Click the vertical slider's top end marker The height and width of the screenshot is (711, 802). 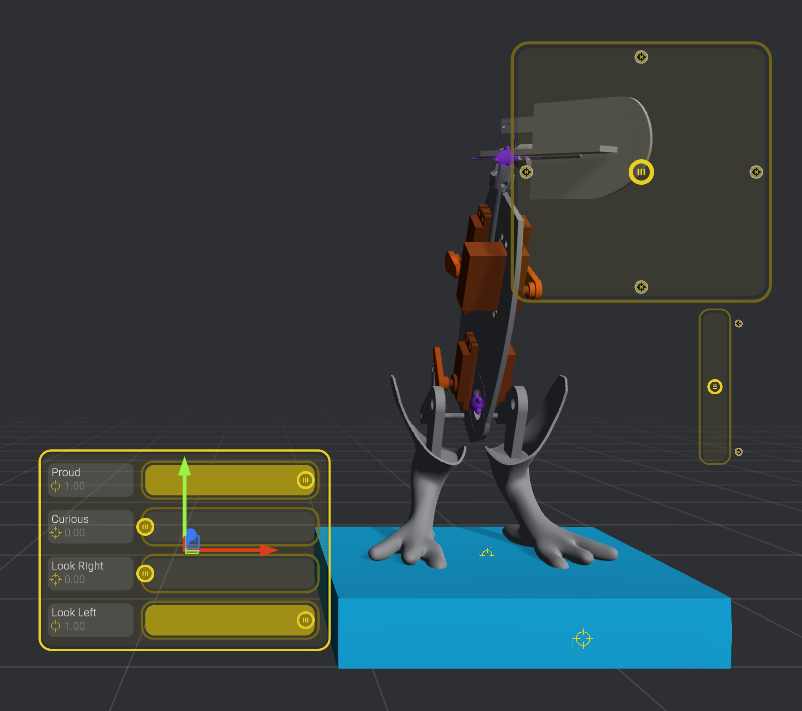click(739, 323)
